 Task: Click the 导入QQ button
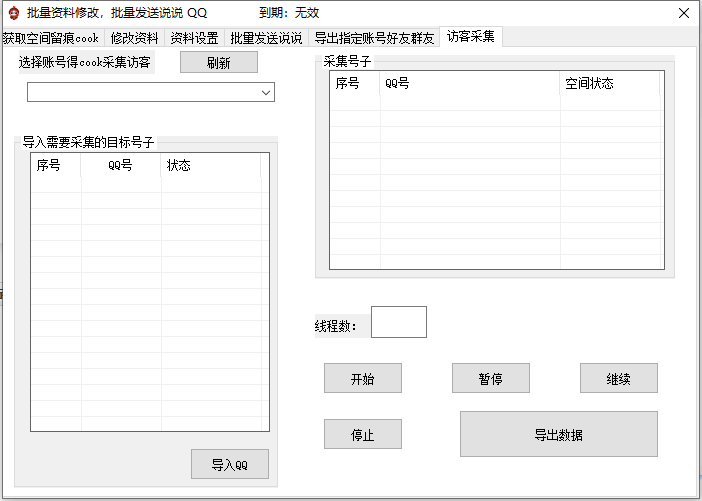(230, 464)
